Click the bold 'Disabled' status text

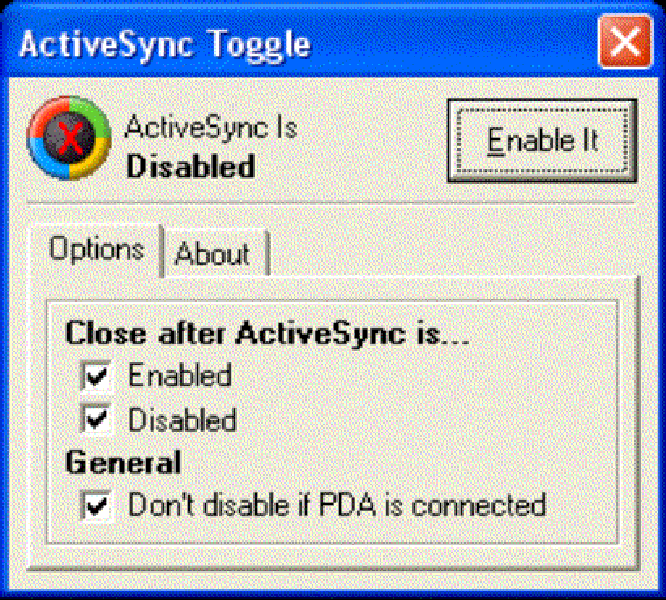[191, 166]
